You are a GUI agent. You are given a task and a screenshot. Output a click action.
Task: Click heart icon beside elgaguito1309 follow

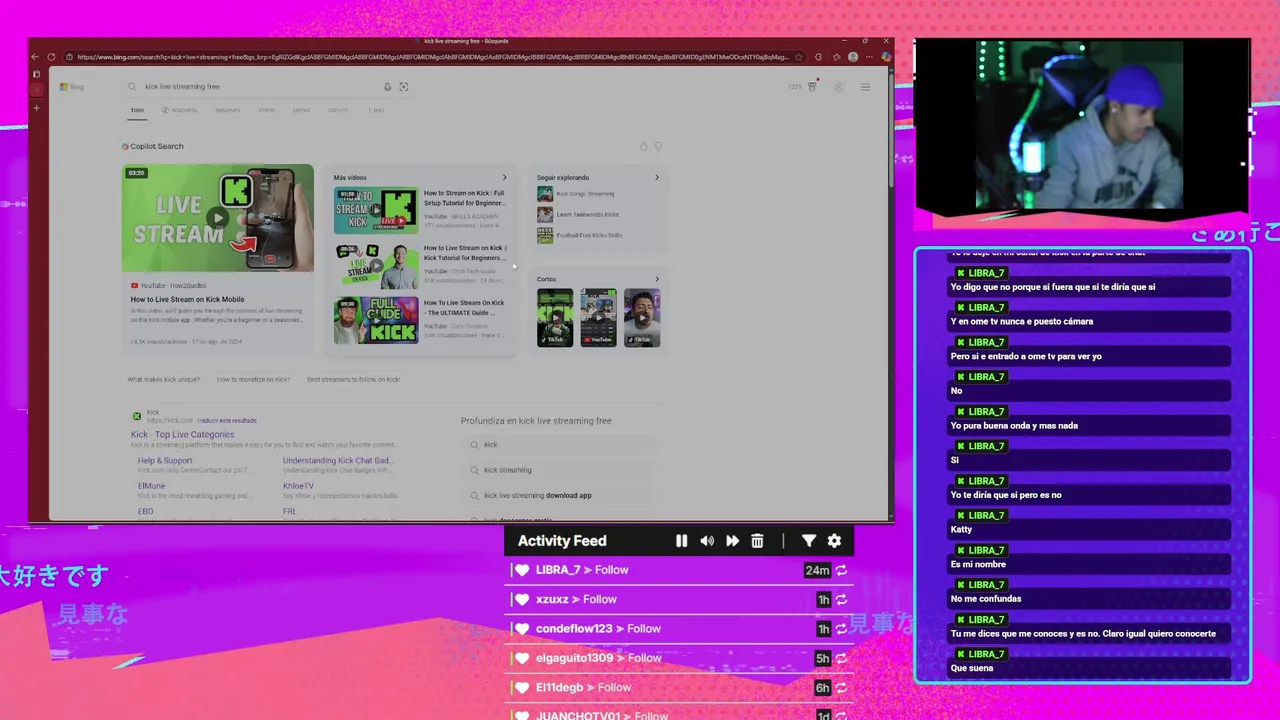click(x=521, y=658)
